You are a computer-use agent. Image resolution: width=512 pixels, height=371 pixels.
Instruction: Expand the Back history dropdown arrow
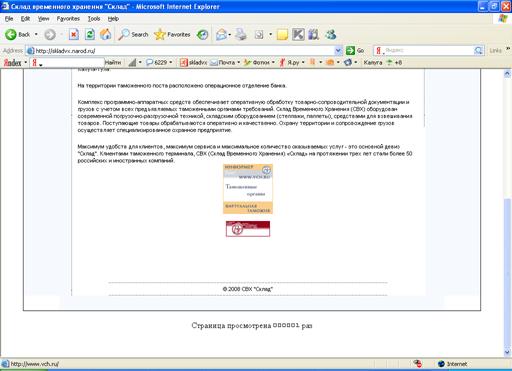pos(36,34)
